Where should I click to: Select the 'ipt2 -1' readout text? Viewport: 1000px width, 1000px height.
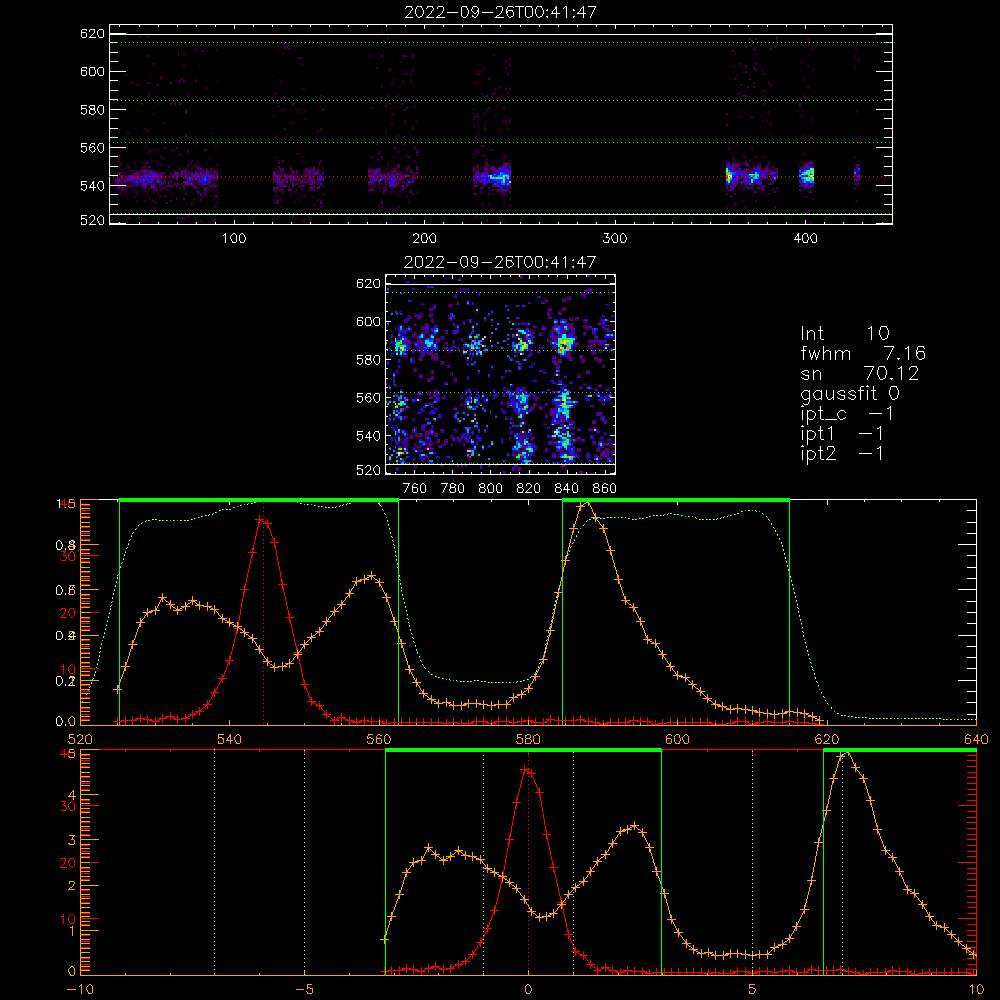click(842, 453)
